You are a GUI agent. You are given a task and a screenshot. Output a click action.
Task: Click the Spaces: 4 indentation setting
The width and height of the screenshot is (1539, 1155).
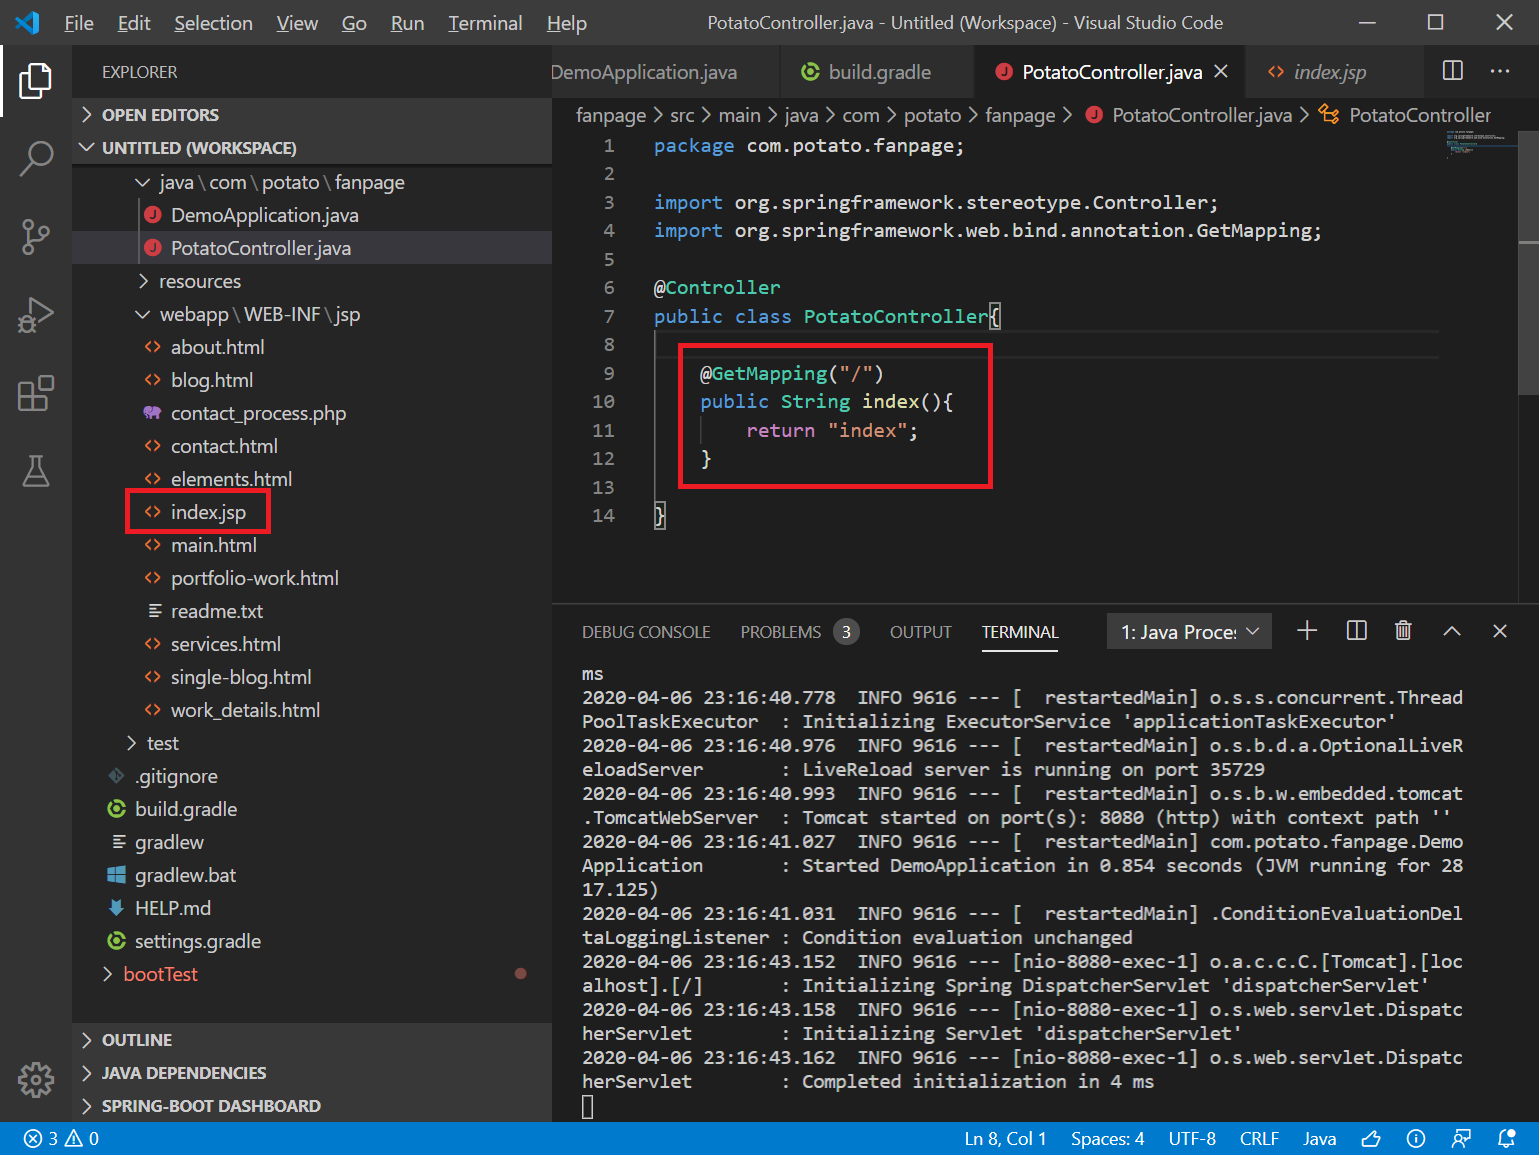[1107, 1139]
